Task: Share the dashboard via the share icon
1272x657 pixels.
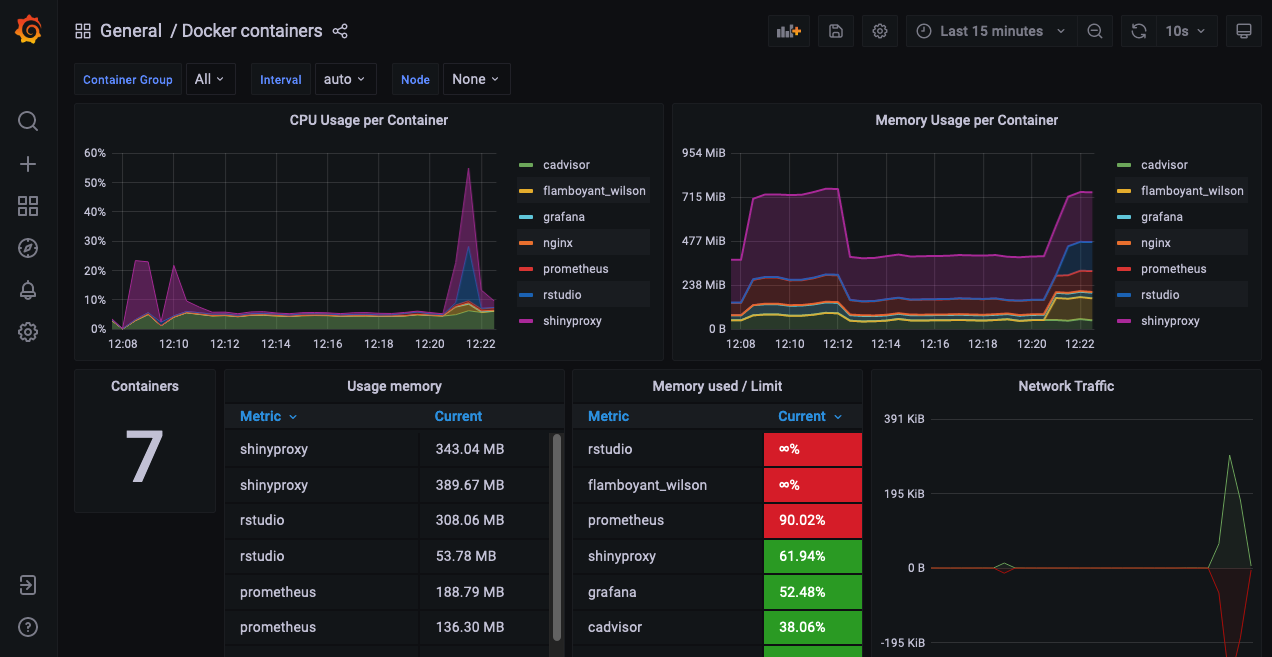Action: coord(340,31)
